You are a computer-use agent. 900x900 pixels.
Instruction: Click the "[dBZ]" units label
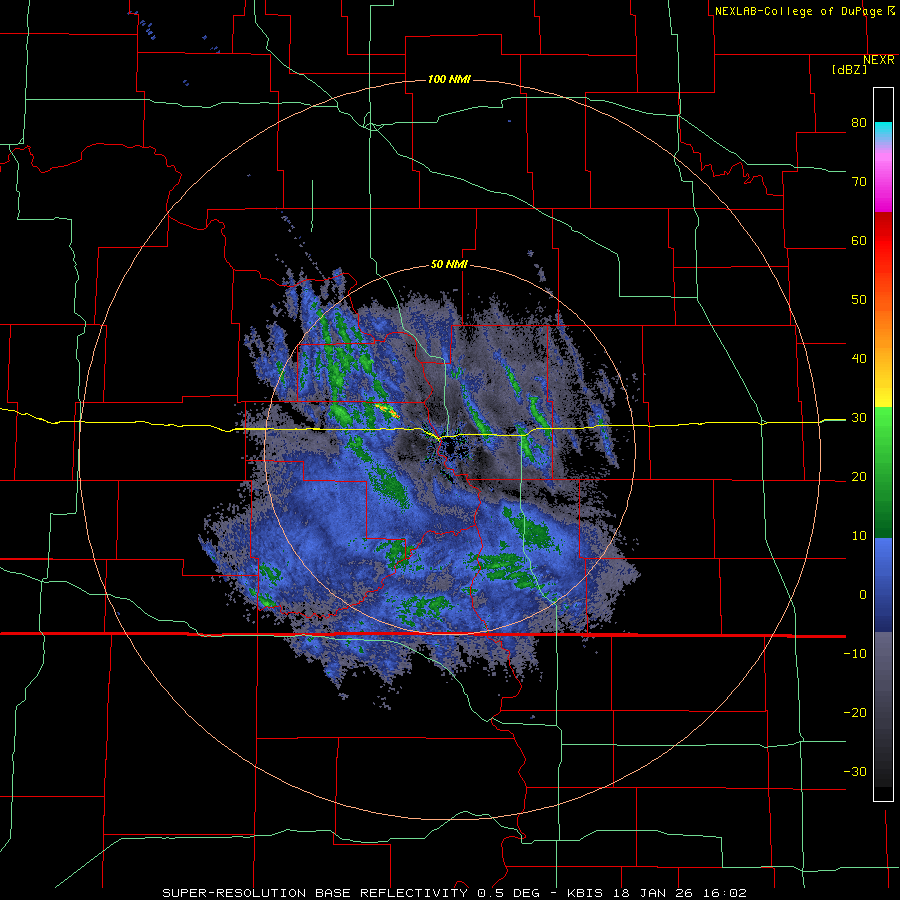(x=849, y=69)
